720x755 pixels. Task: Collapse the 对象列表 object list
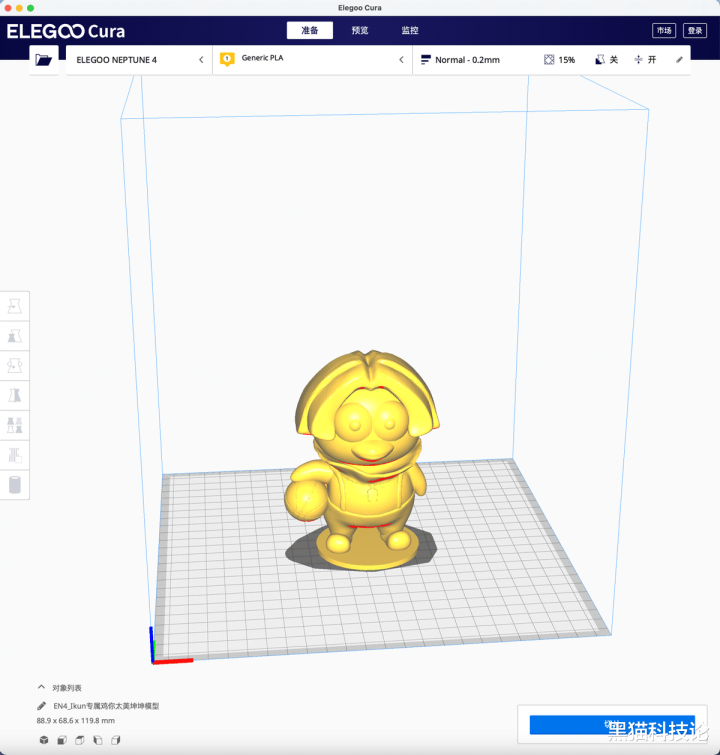point(41,687)
